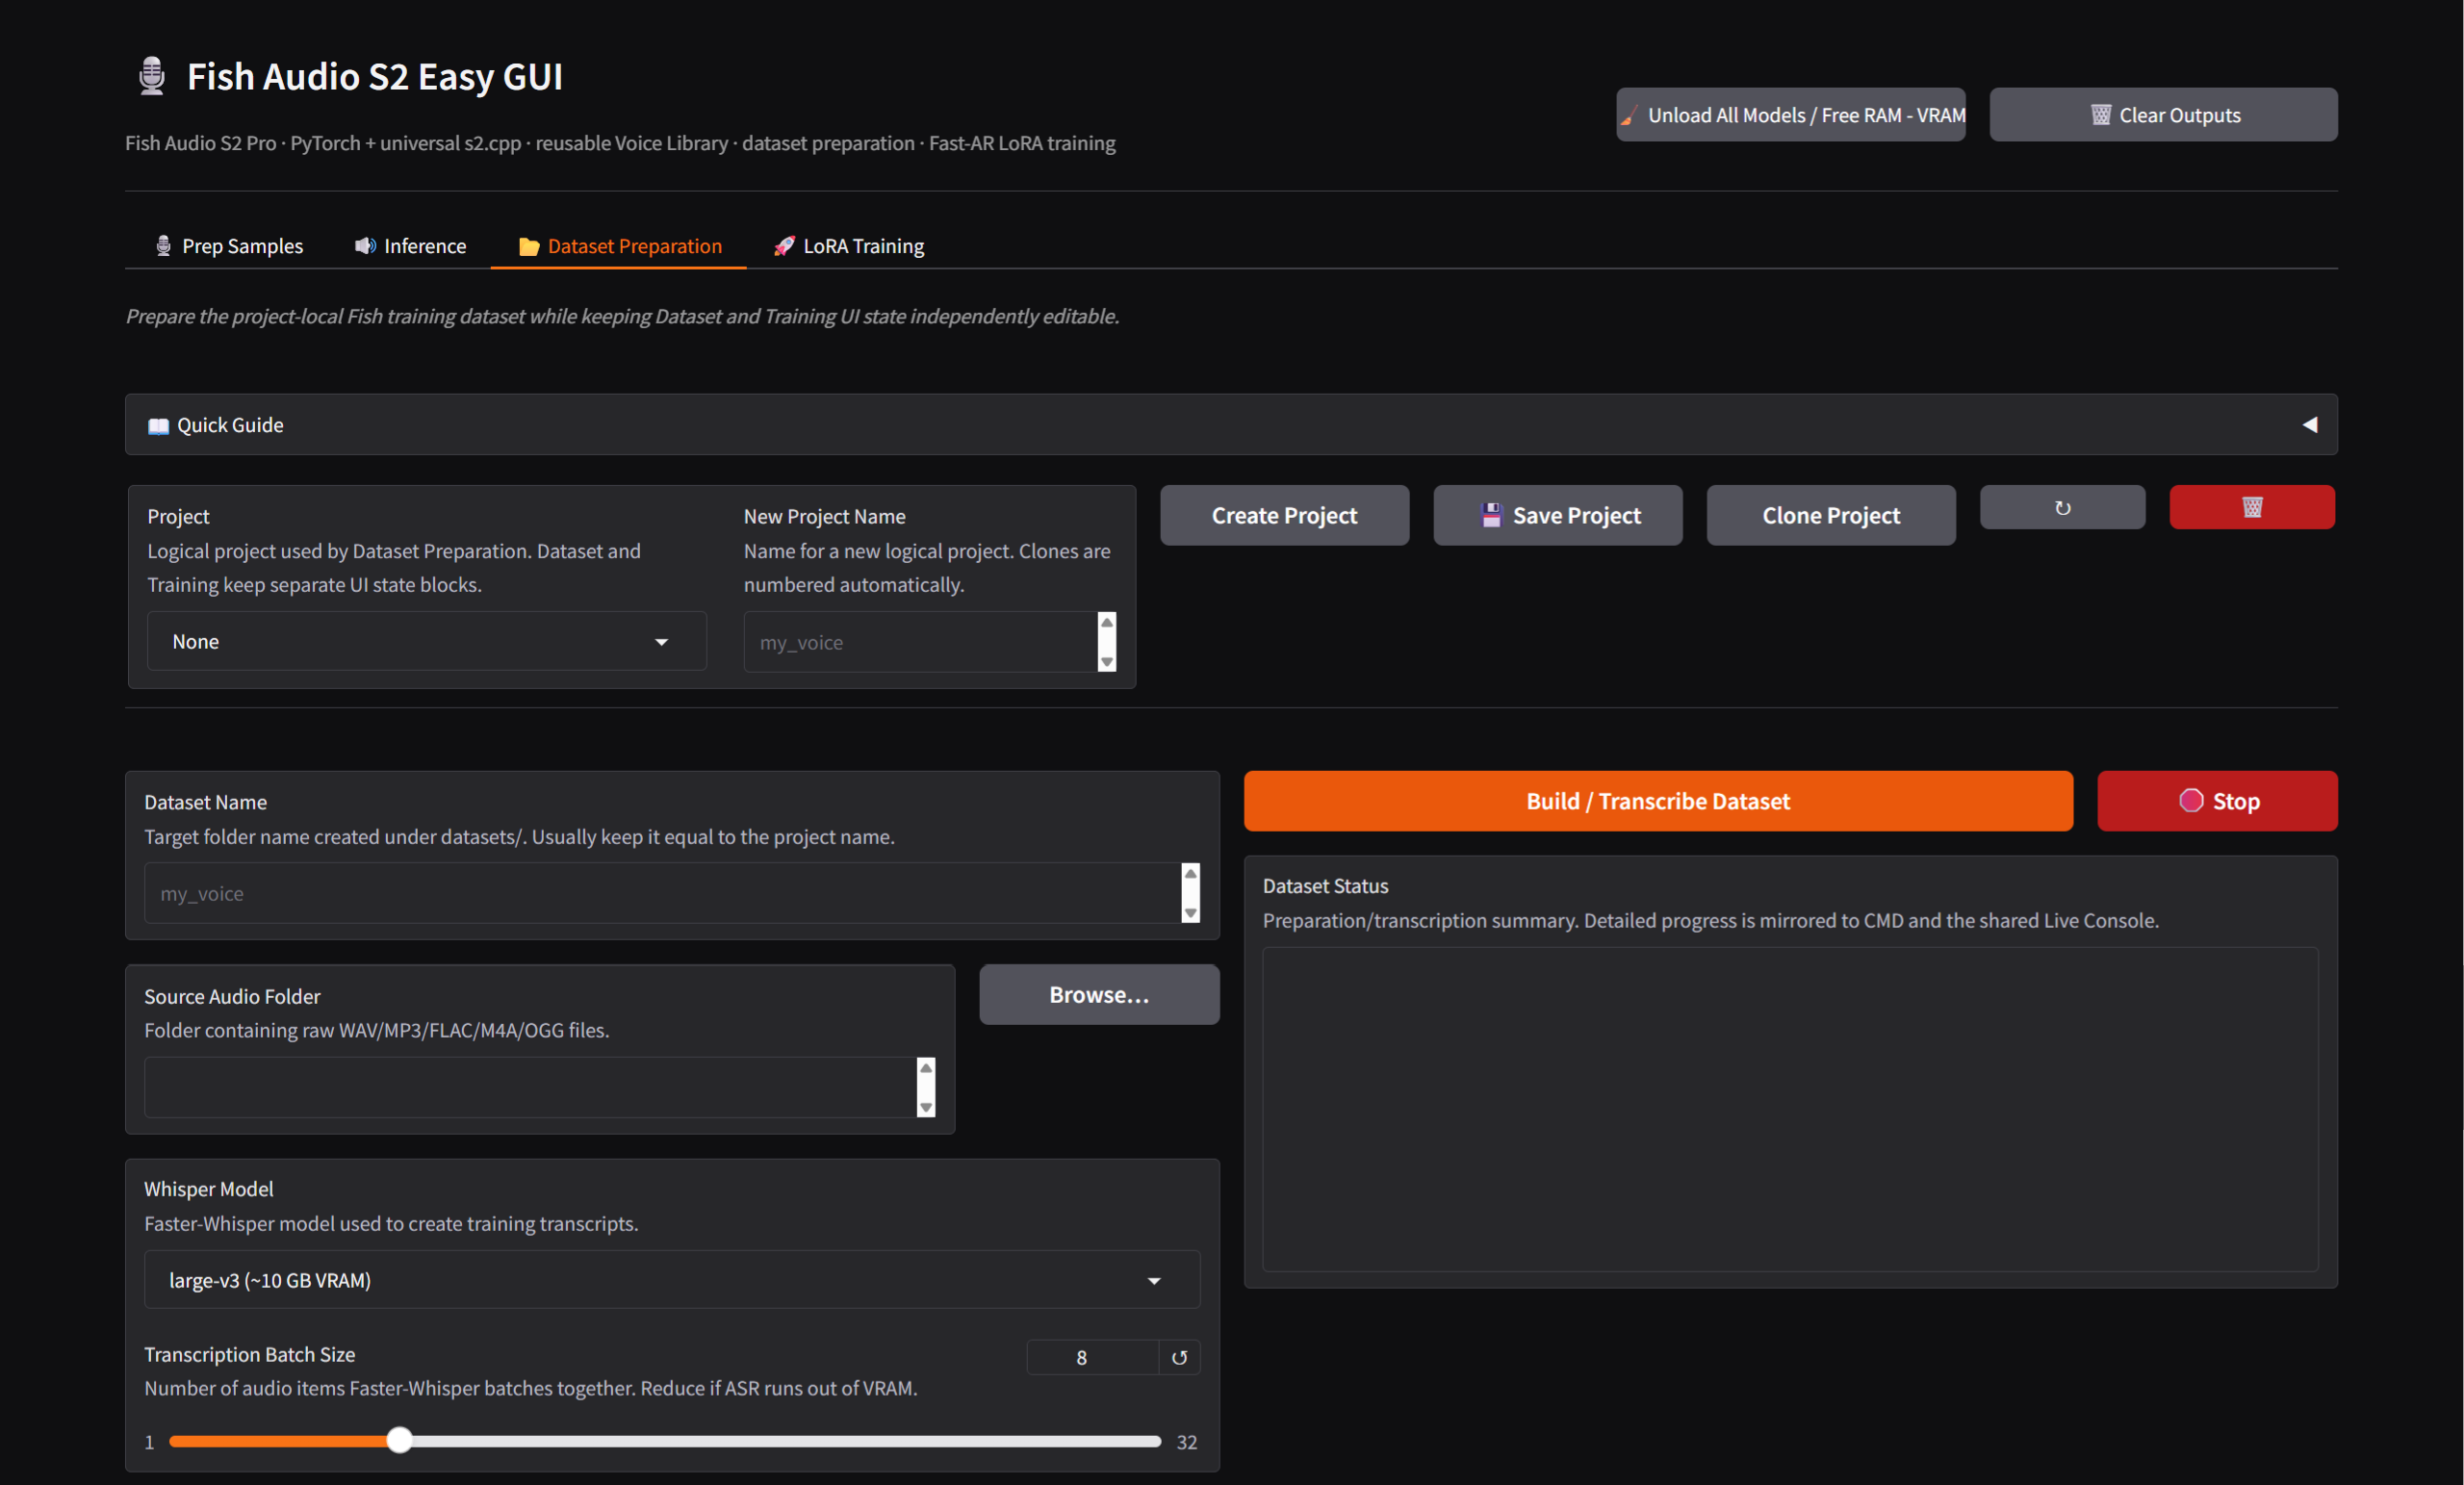Click the Transcription Batch Size slider track near 32
2464x1485 pixels.
pos(1150,1441)
